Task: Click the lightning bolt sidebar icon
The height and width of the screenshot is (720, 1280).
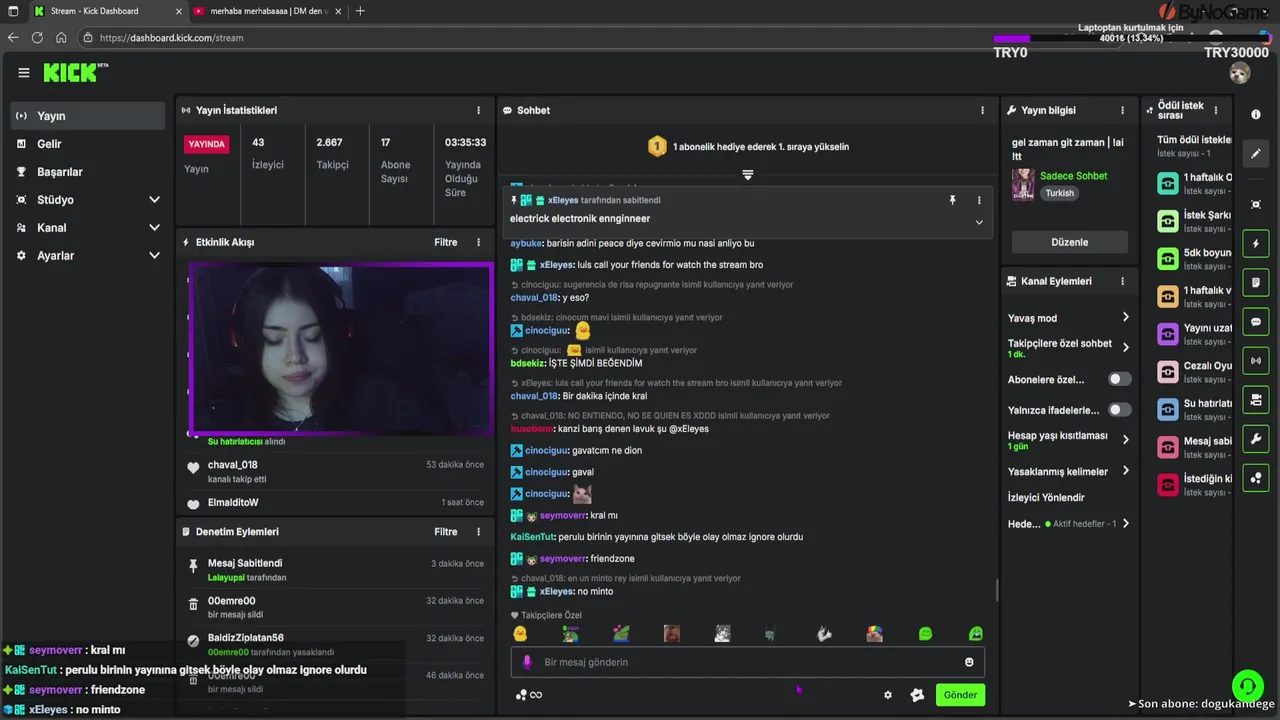Action: click(1256, 244)
